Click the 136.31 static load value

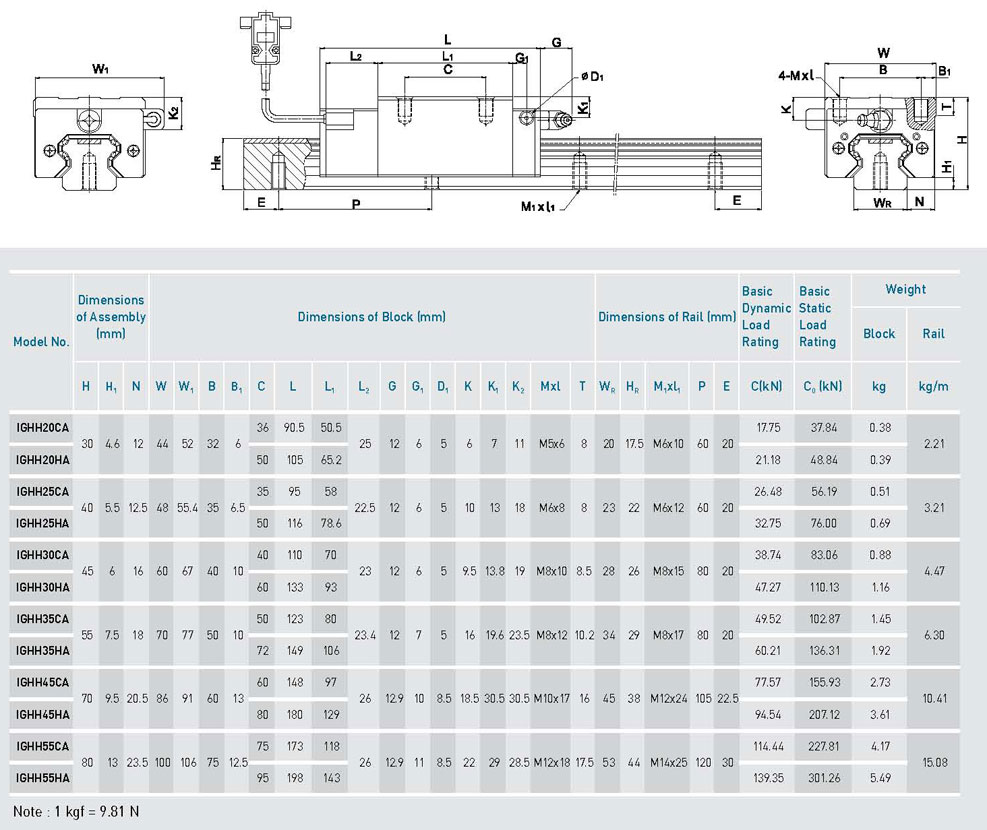pos(824,651)
